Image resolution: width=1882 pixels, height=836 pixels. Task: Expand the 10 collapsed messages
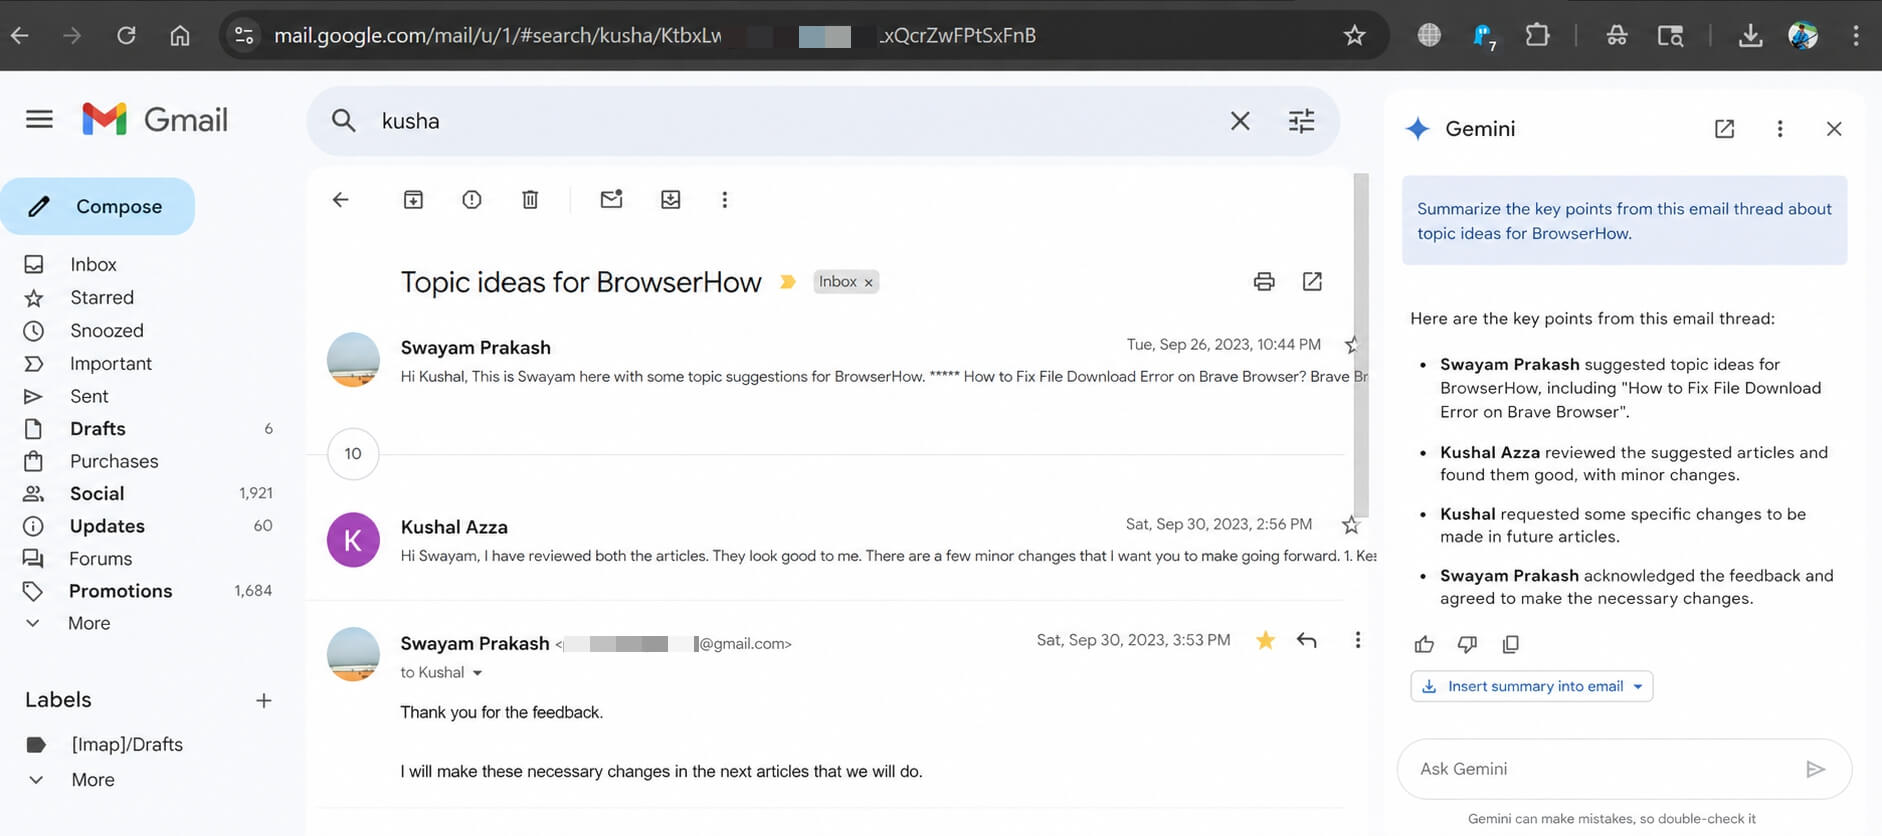[353, 454]
